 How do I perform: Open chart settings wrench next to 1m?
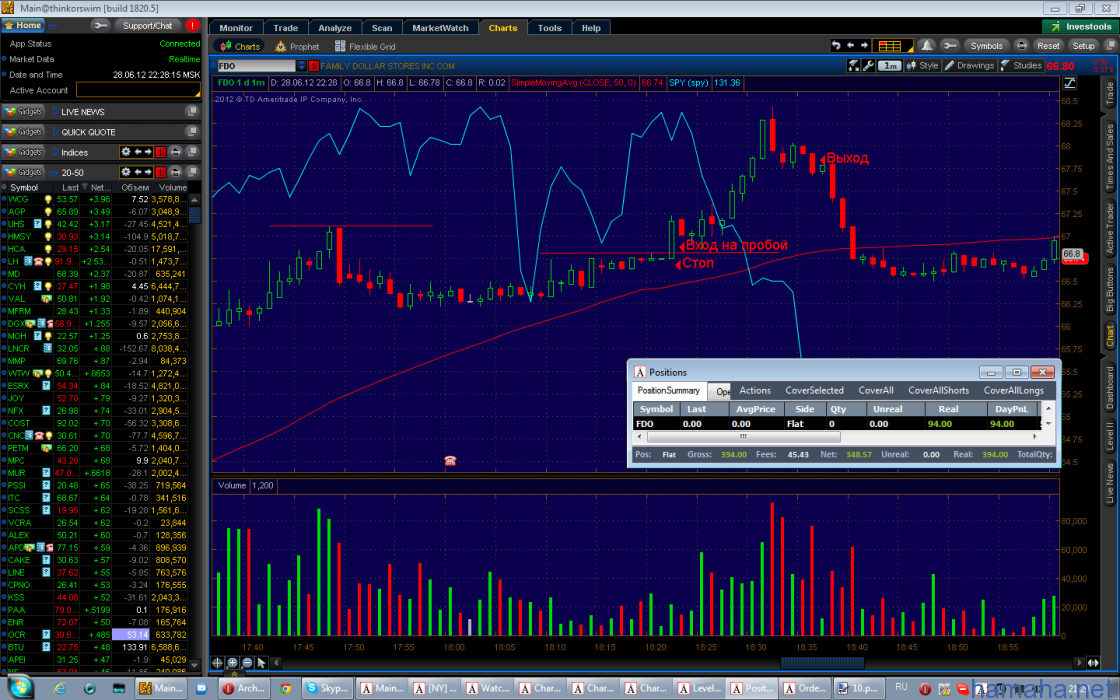[x=869, y=66]
